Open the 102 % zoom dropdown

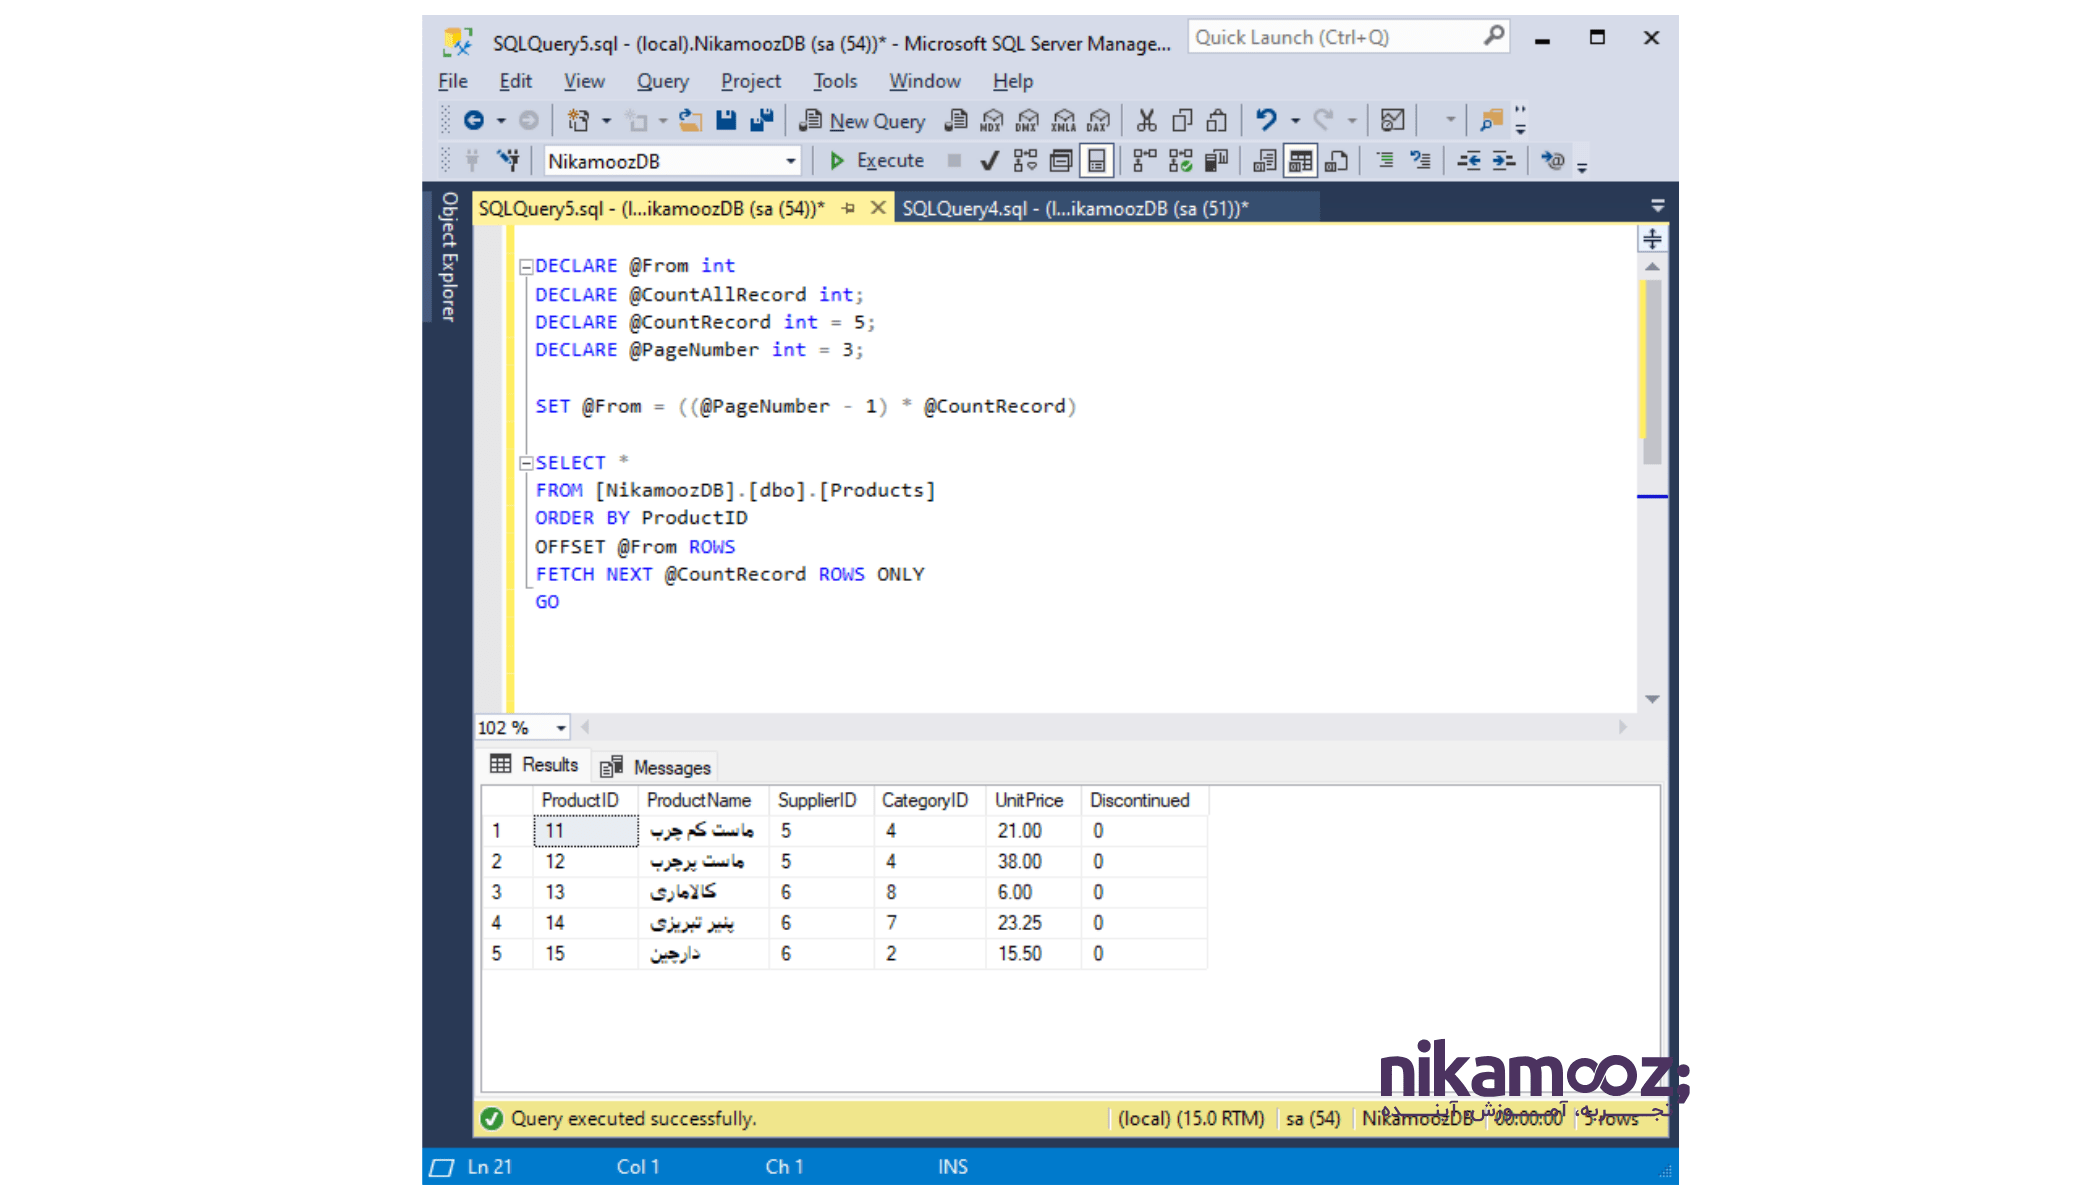[x=561, y=728]
